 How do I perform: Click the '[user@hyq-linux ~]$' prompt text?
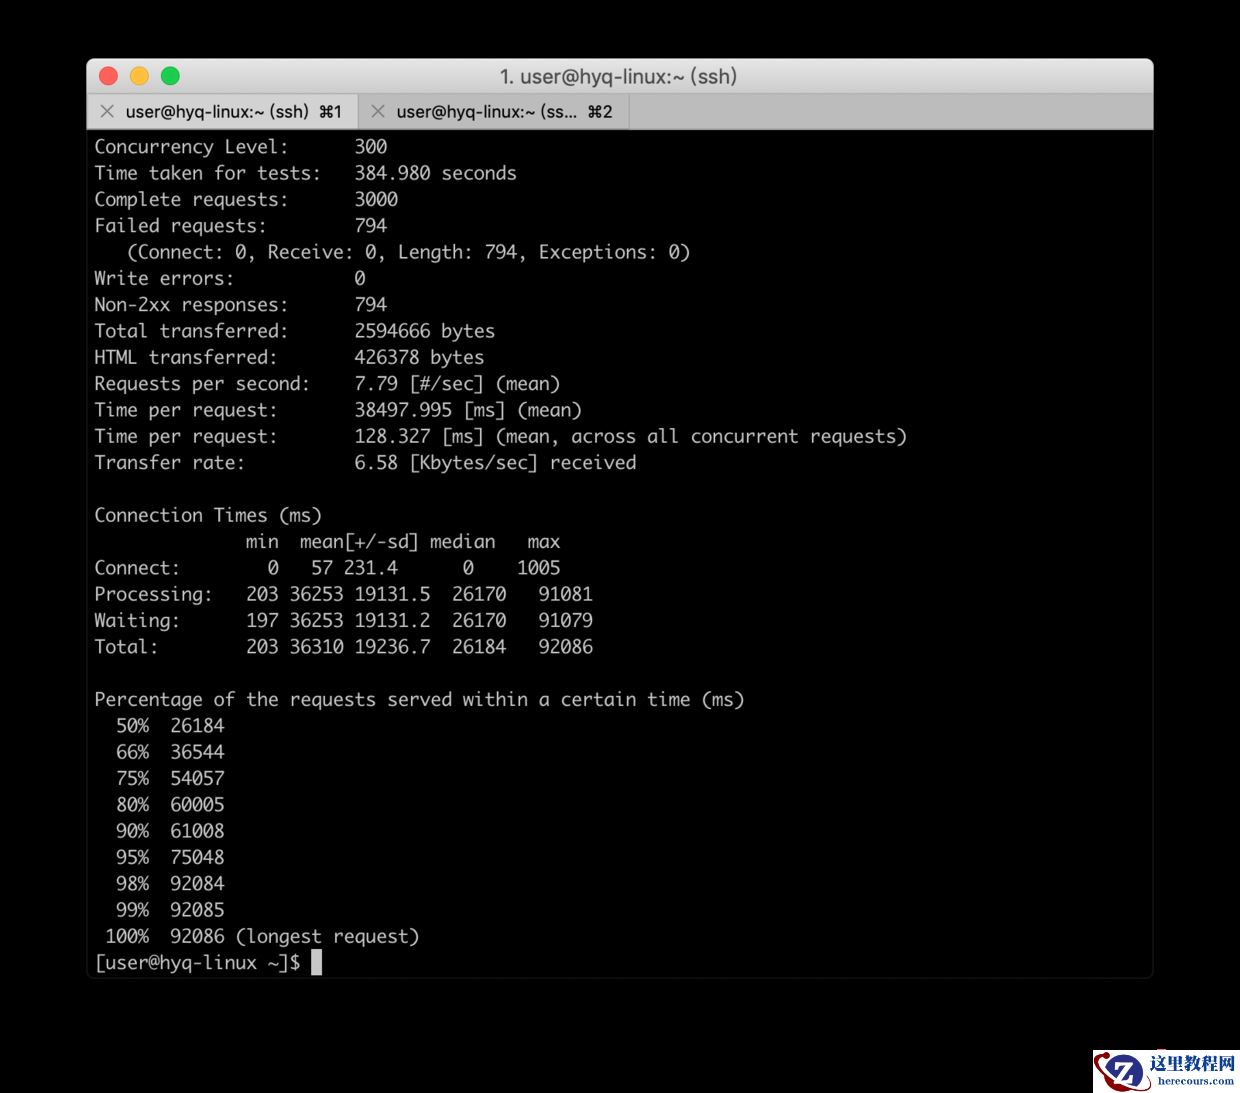(197, 962)
